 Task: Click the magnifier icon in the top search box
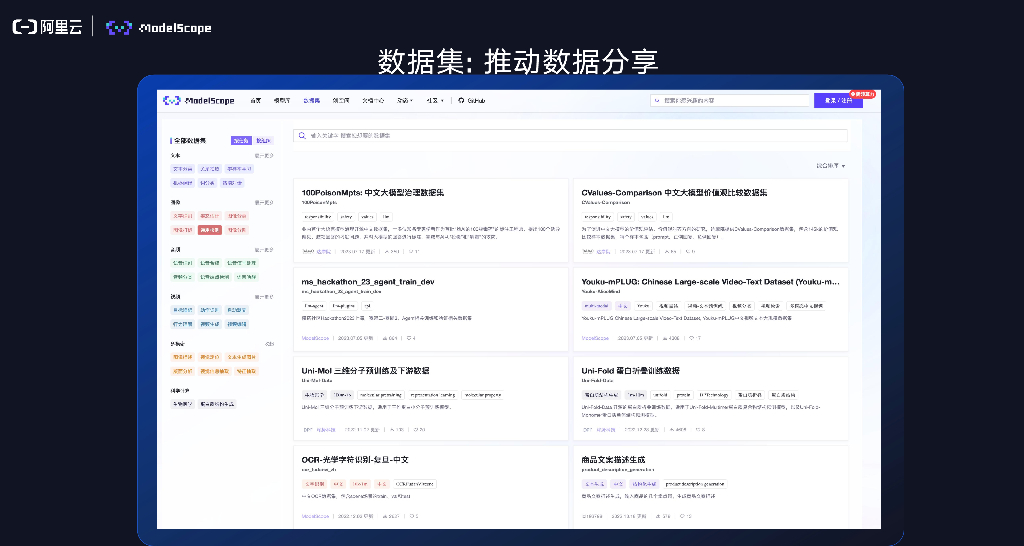(657, 101)
